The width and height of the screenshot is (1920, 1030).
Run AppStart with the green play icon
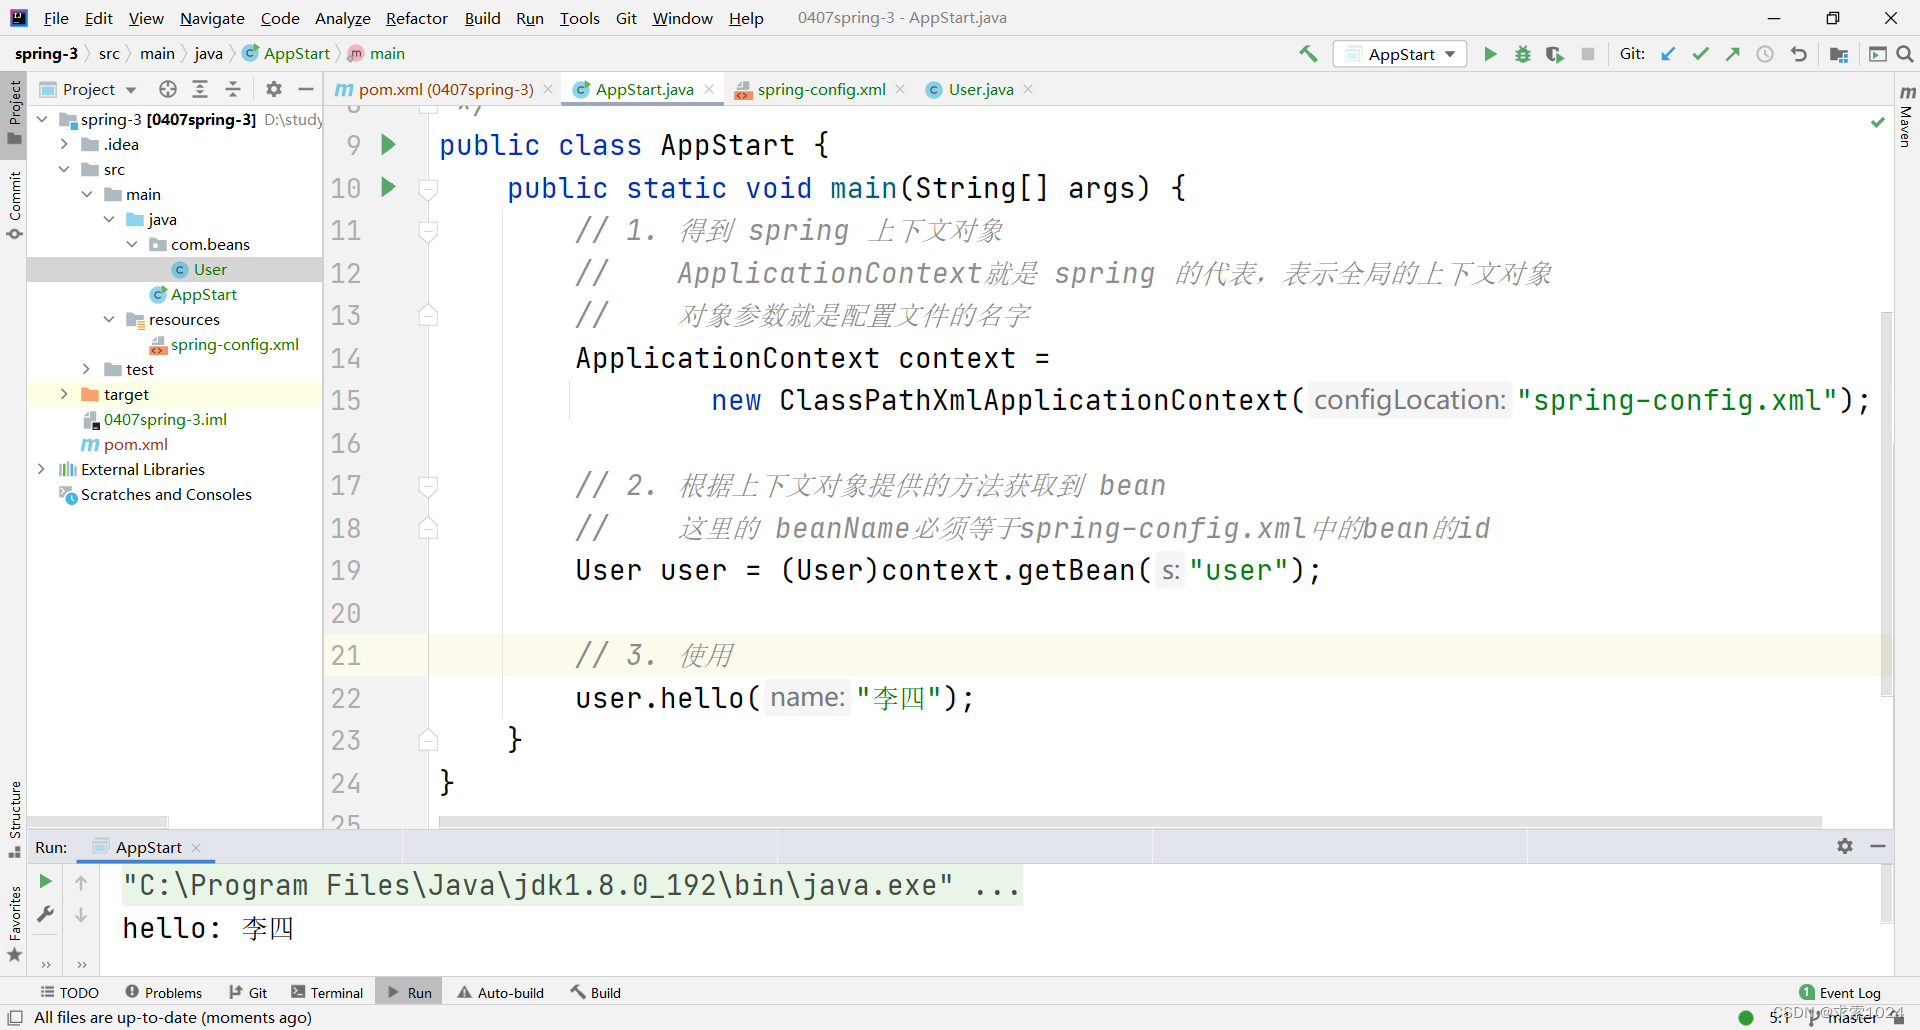point(1490,54)
